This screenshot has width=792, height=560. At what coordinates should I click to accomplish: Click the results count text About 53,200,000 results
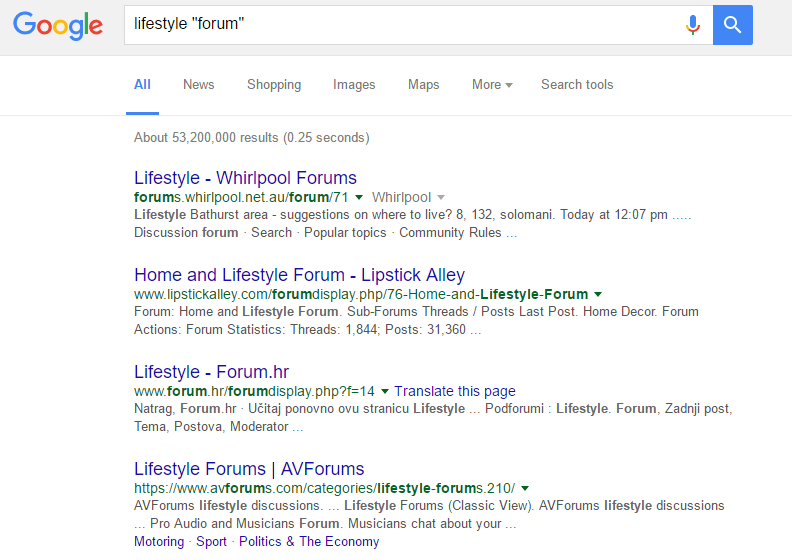click(x=252, y=137)
